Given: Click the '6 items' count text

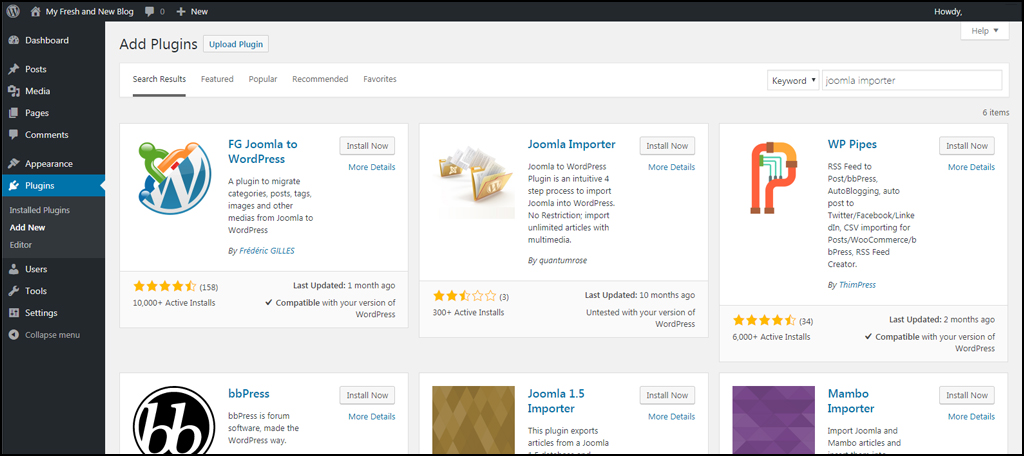Looking at the screenshot, I should tap(996, 112).
